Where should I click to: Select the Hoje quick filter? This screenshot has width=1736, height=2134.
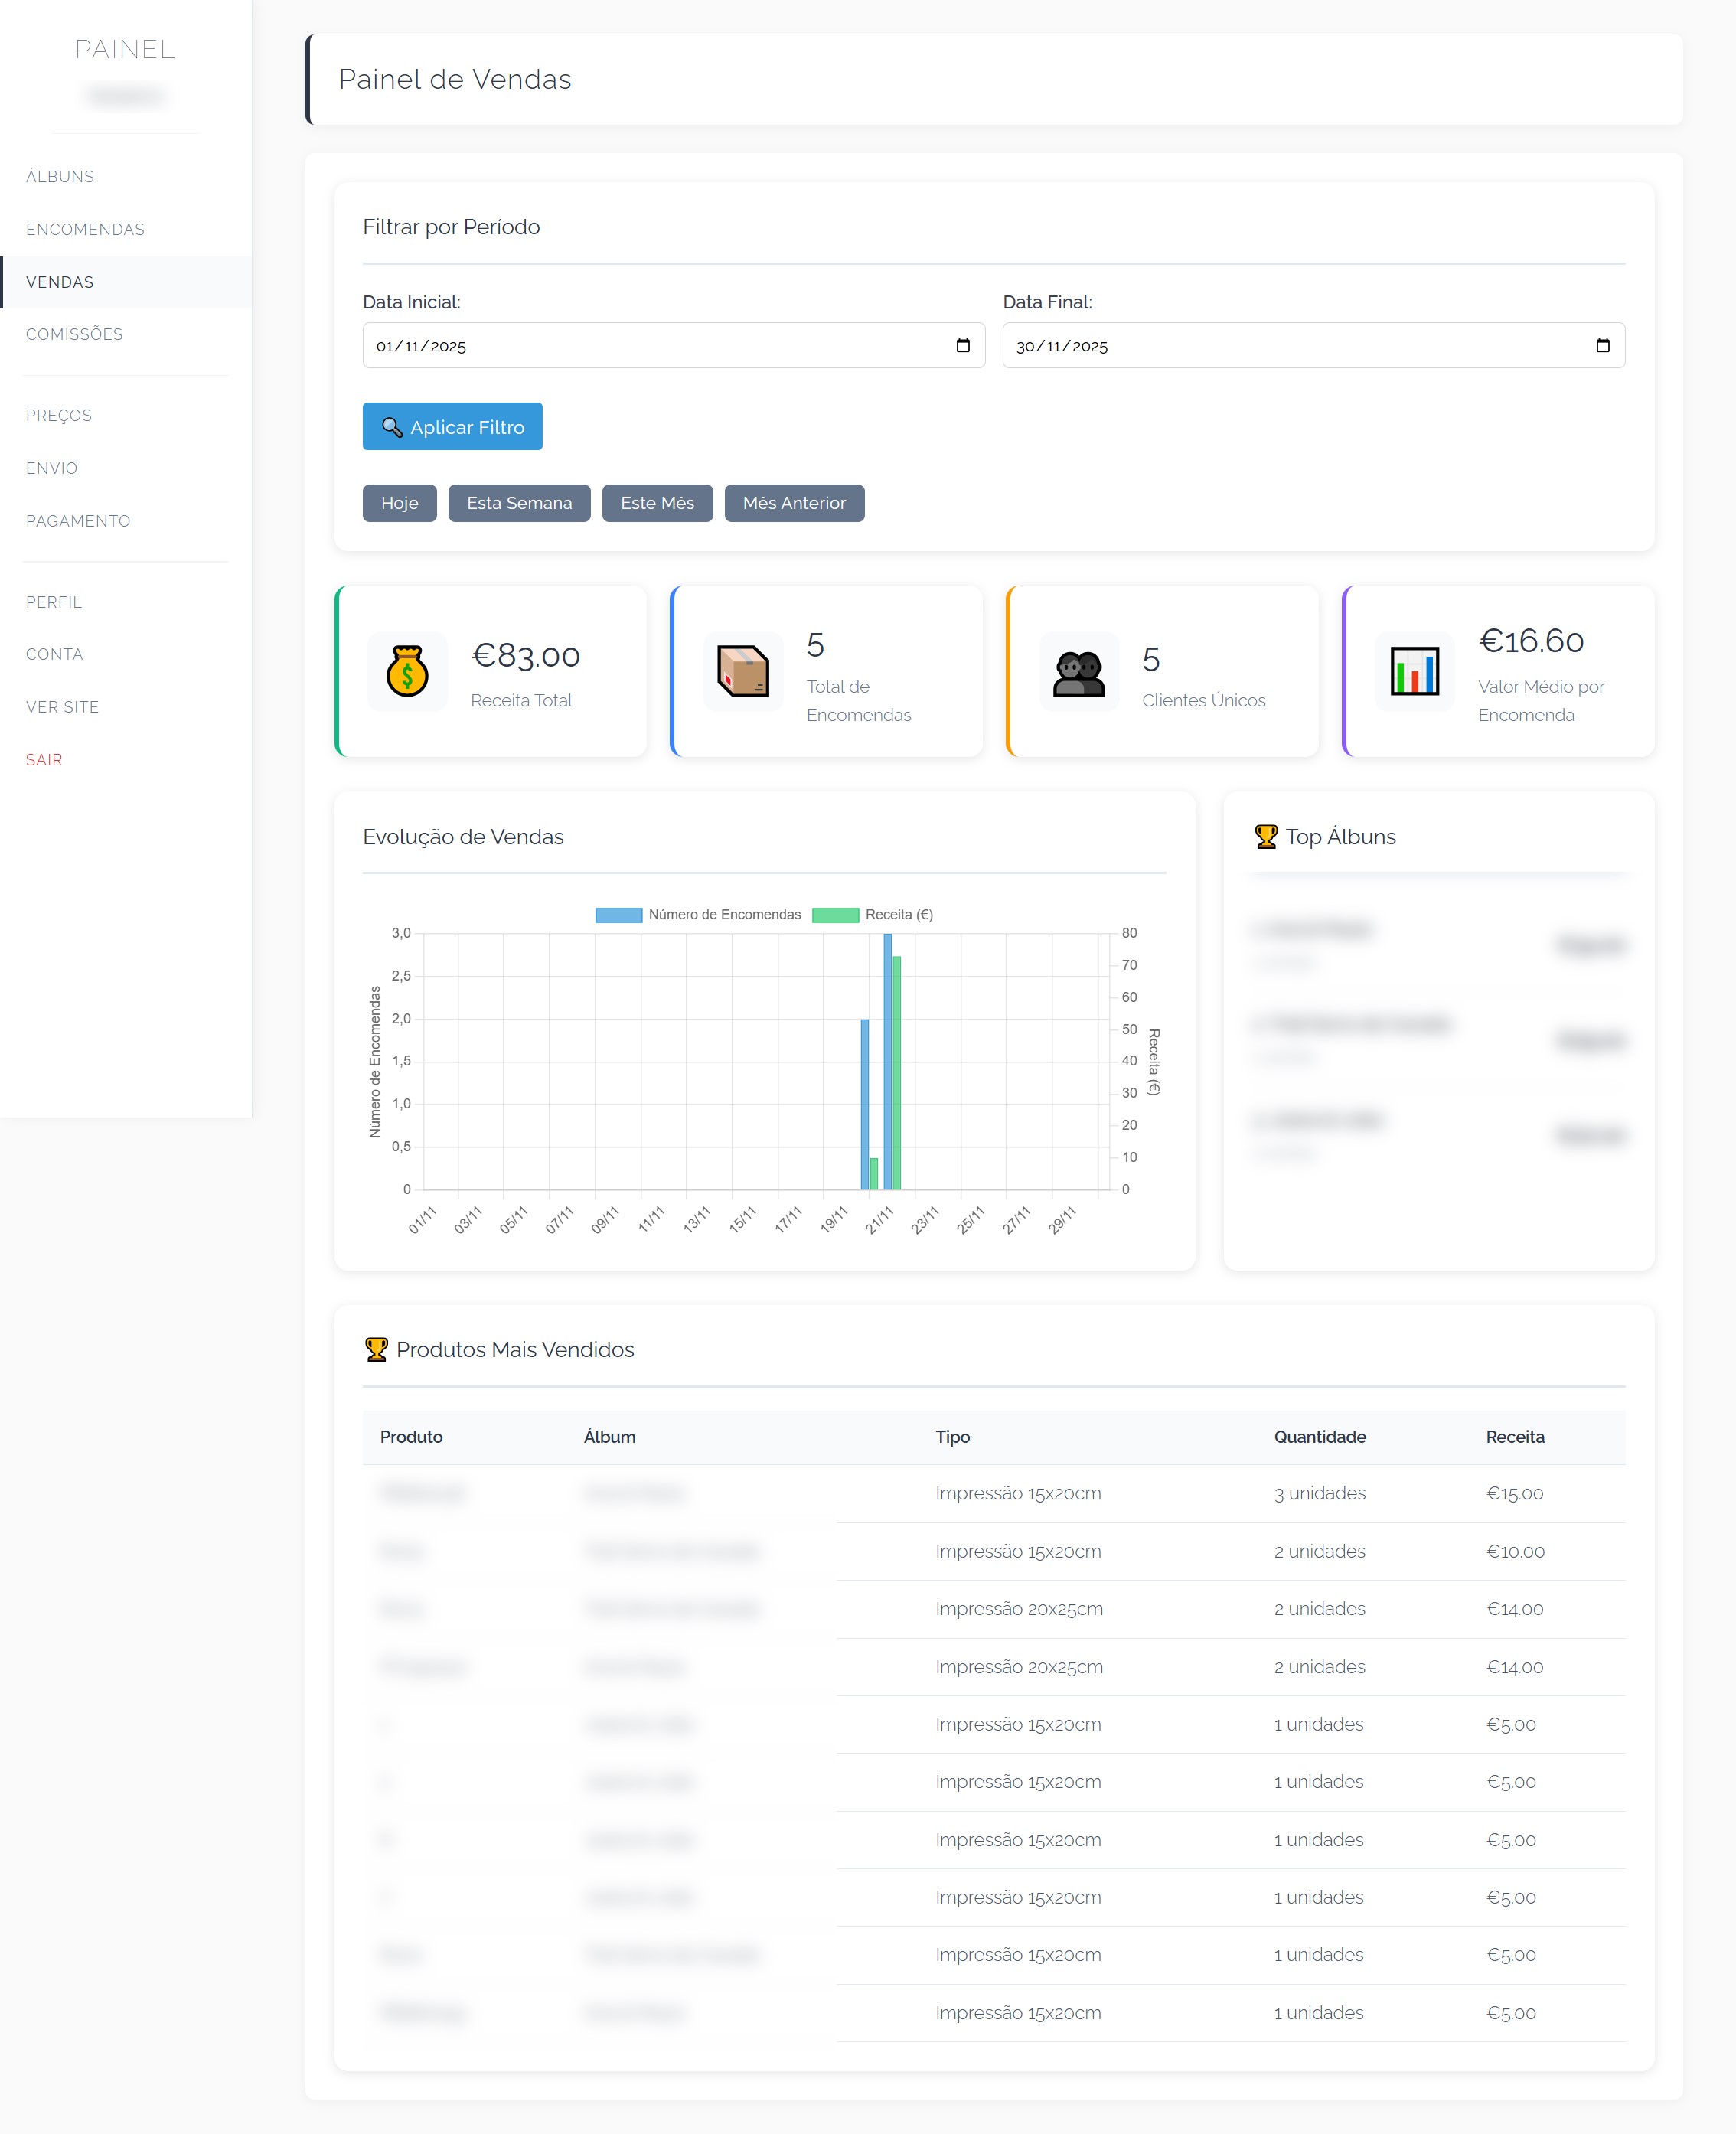click(x=399, y=503)
